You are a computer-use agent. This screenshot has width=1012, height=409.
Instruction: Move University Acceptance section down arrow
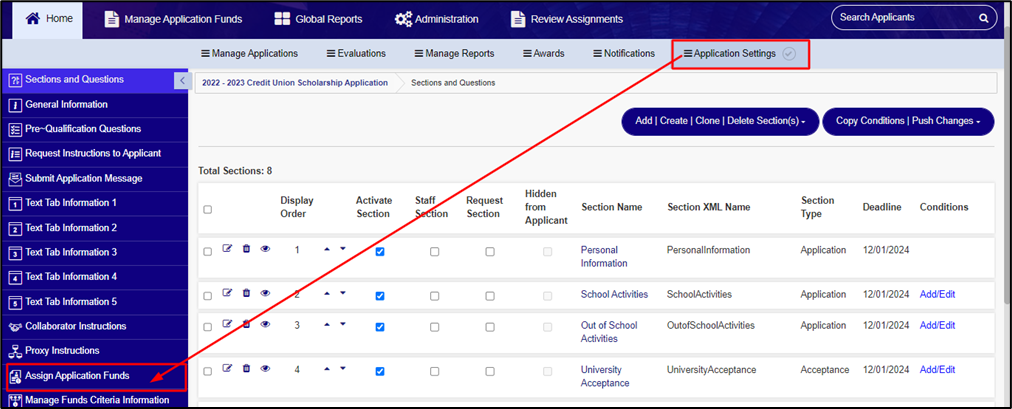343,368
